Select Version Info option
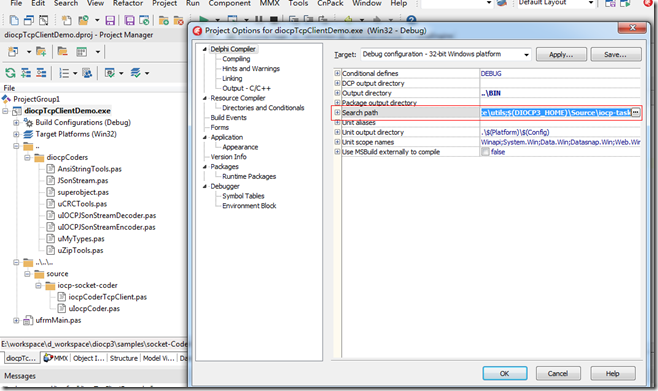Viewport: 658px width, 391px height. pyautogui.click(x=228, y=157)
